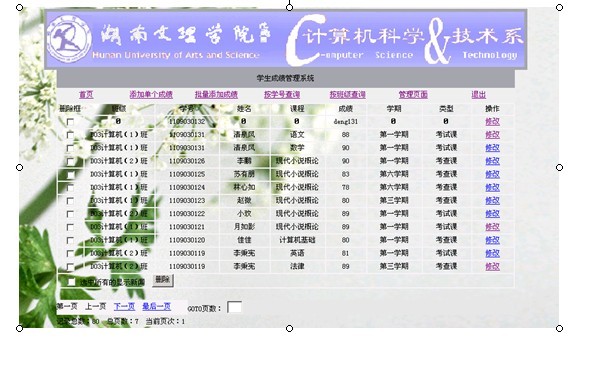Open 批量添加成绩 navigation link
This screenshot has height=369, width=599.
[216, 94]
